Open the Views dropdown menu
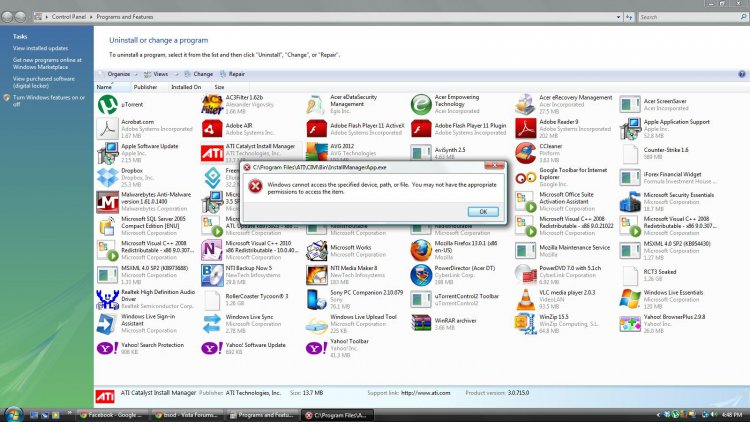 point(160,74)
